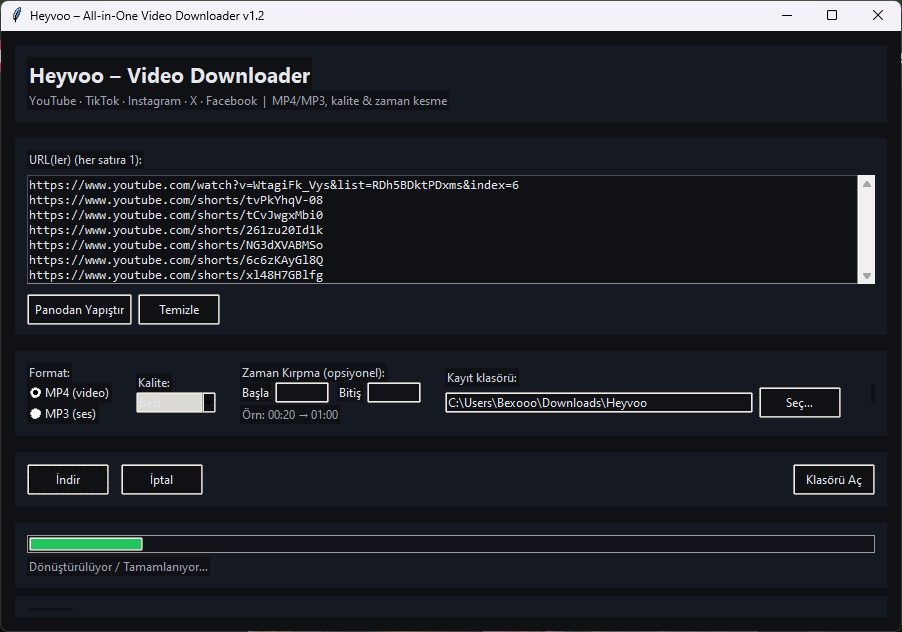This screenshot has height=632, width=902.
Task: Click the Temizle button
Action: (179, 309)
